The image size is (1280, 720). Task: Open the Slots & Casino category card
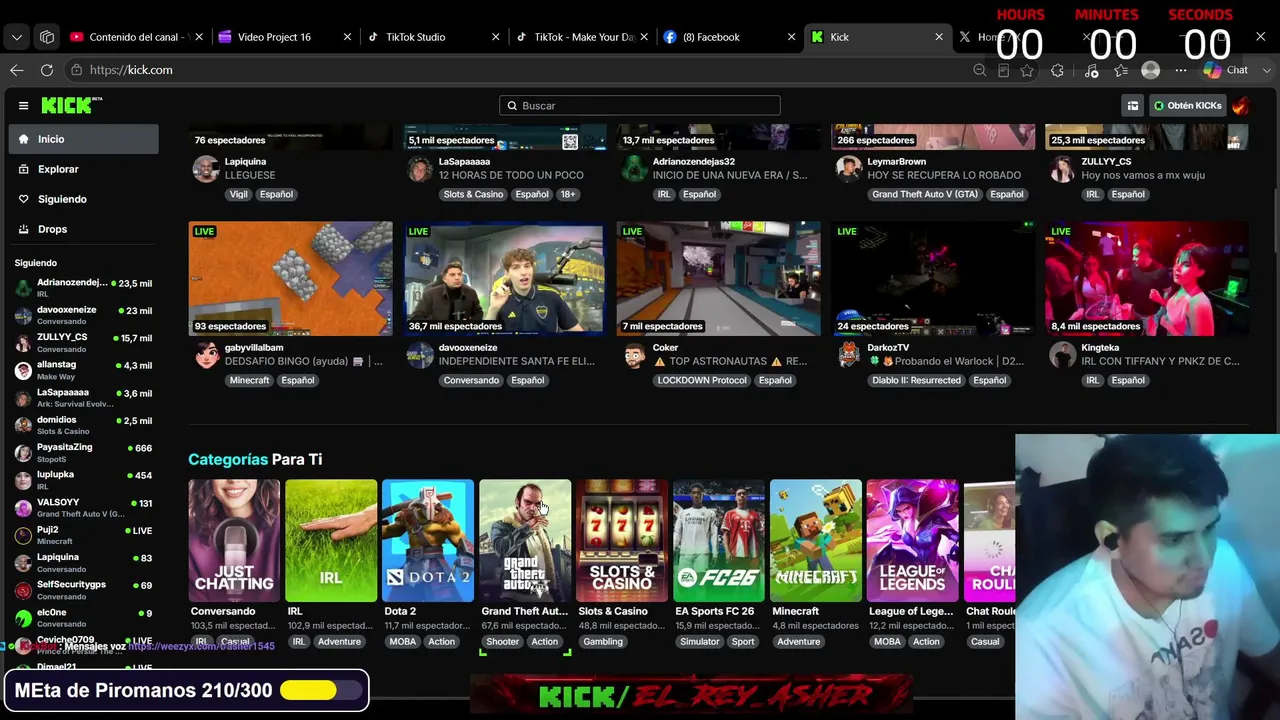coord(622,541)
